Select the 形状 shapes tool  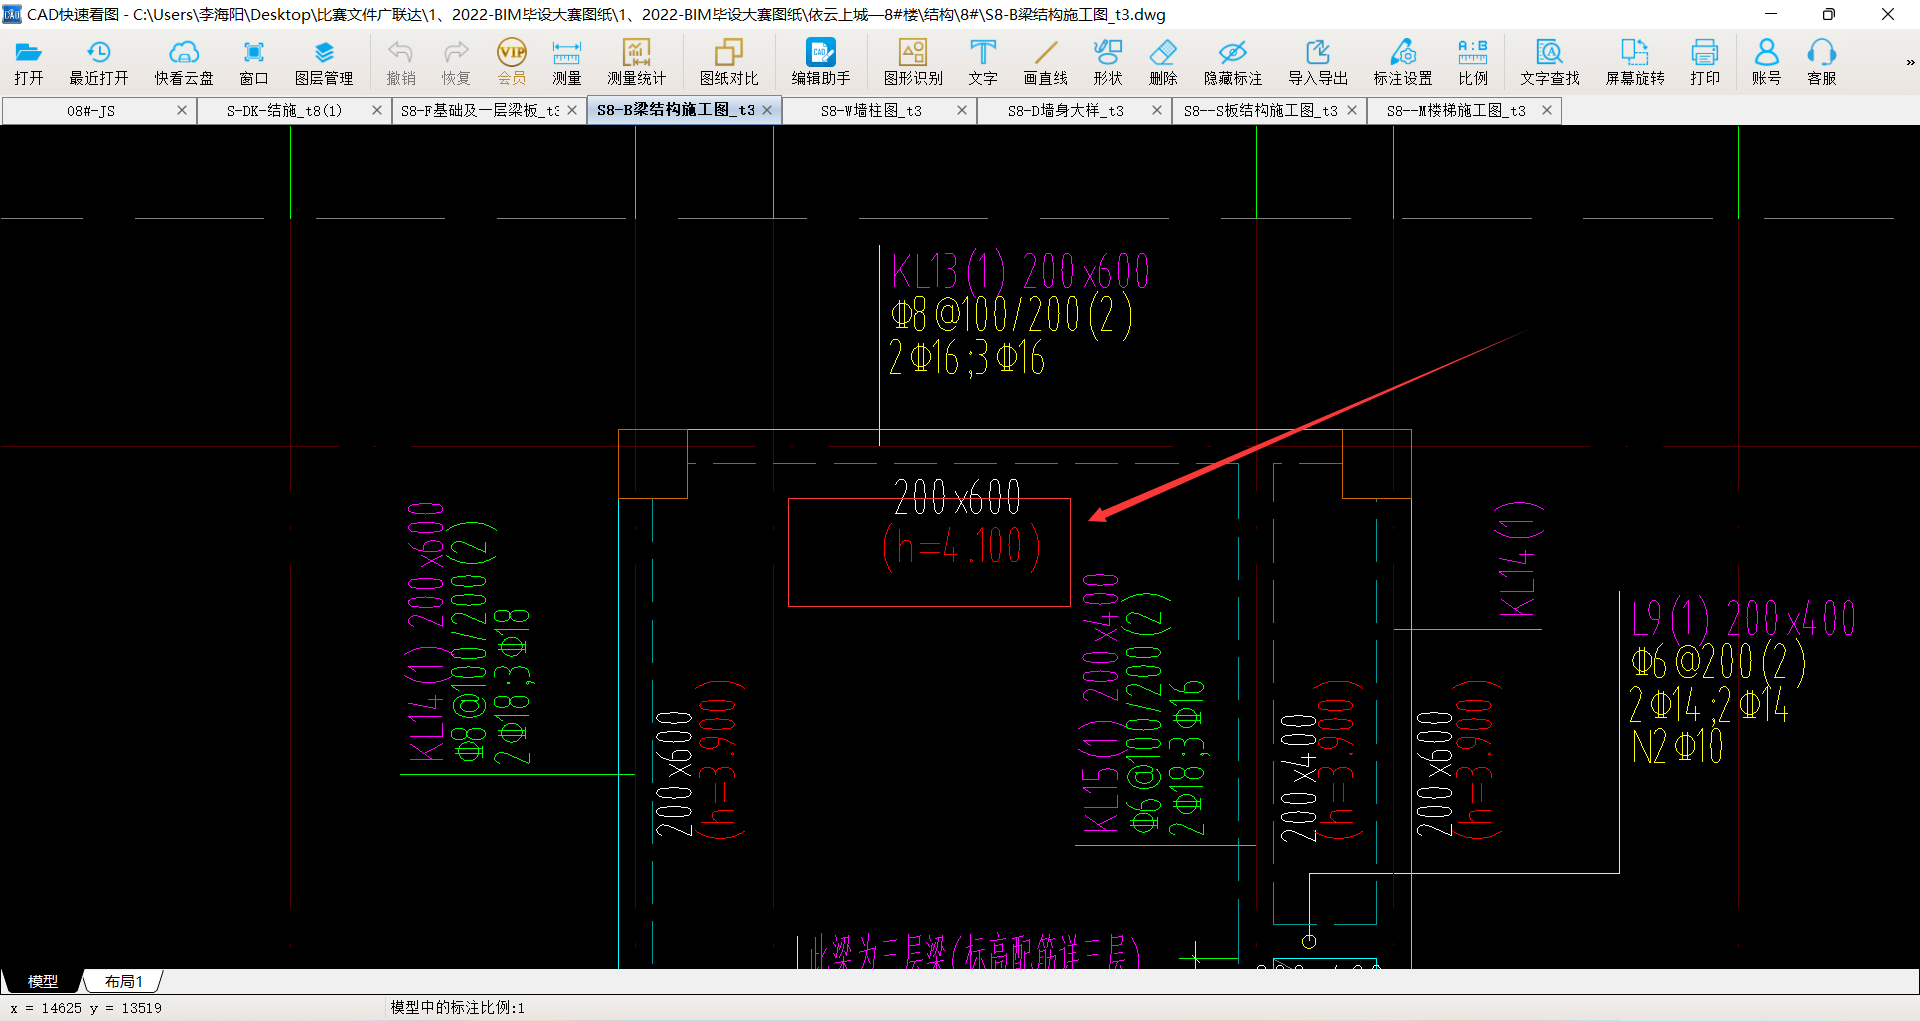(x=1108, y=62)
